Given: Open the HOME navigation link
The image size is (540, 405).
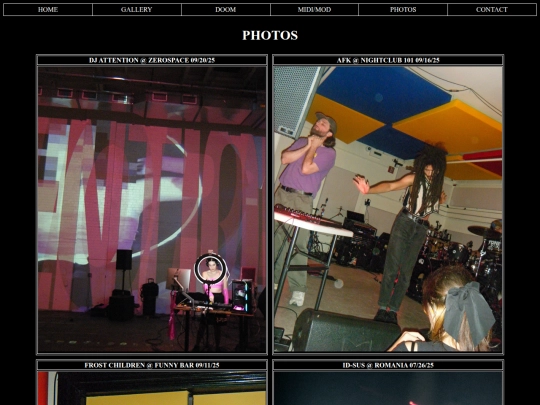Looking at the screenshot, I should click(x=48, y=10).
